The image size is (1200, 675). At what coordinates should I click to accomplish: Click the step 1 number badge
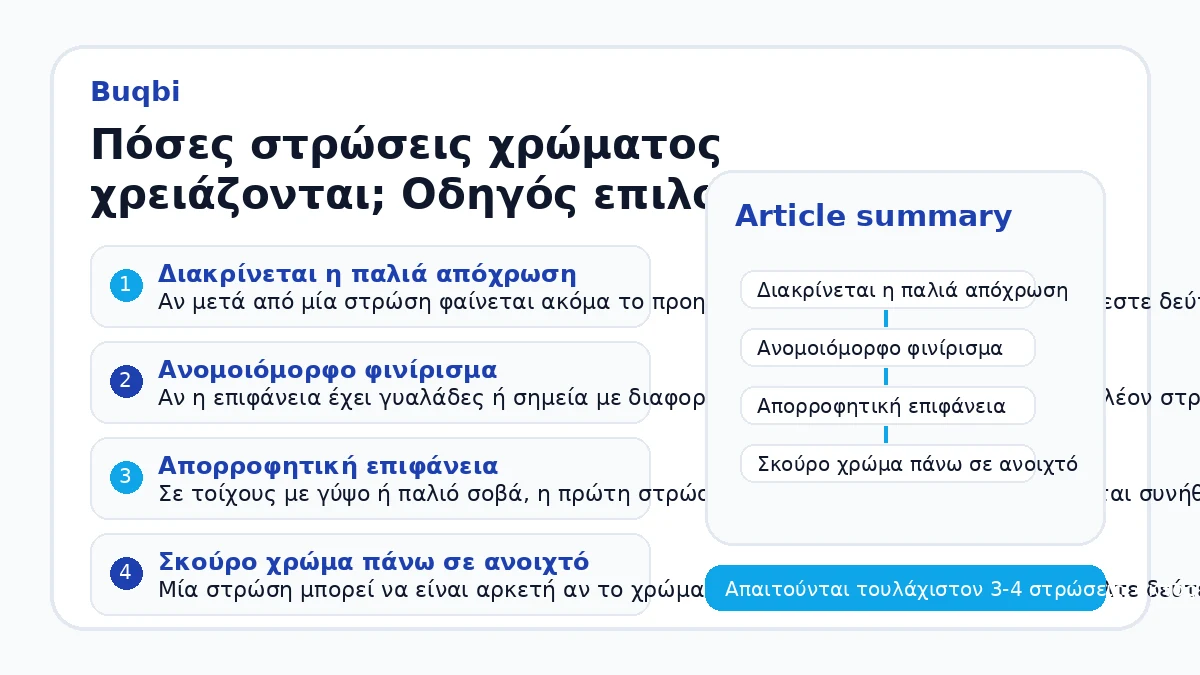coord(125,286)
